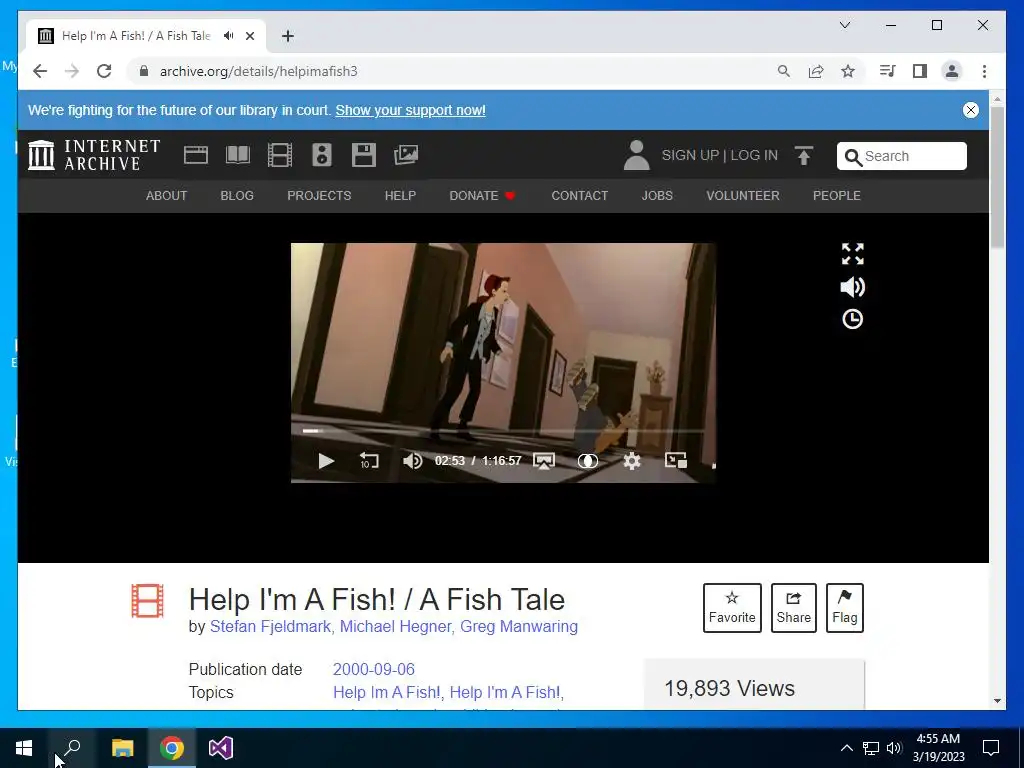Toggle the player contrast/theme icon
Screen dimensions: 1024x768
coord(588,461)
